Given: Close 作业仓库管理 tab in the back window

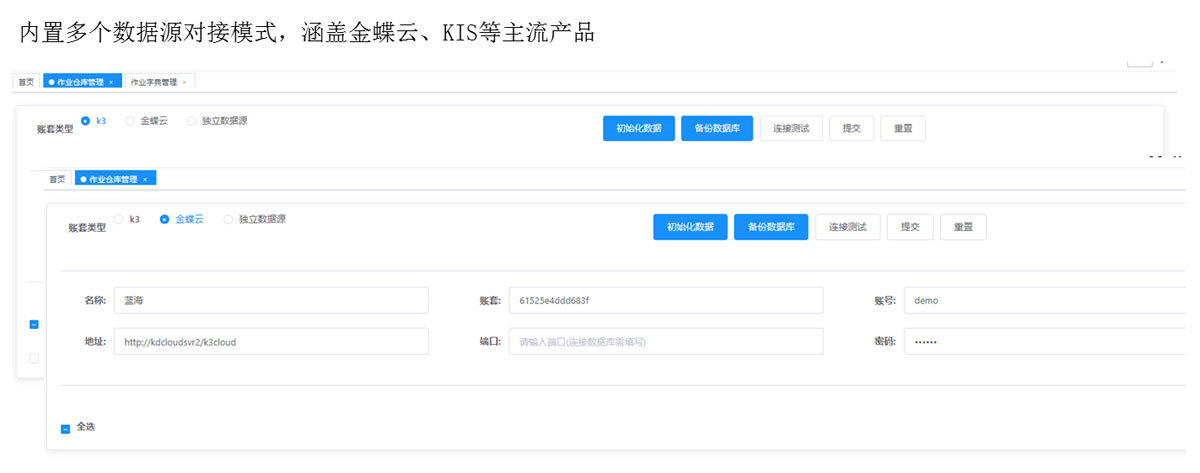Looking at the screenshot, I should click(x=111, y=82).
